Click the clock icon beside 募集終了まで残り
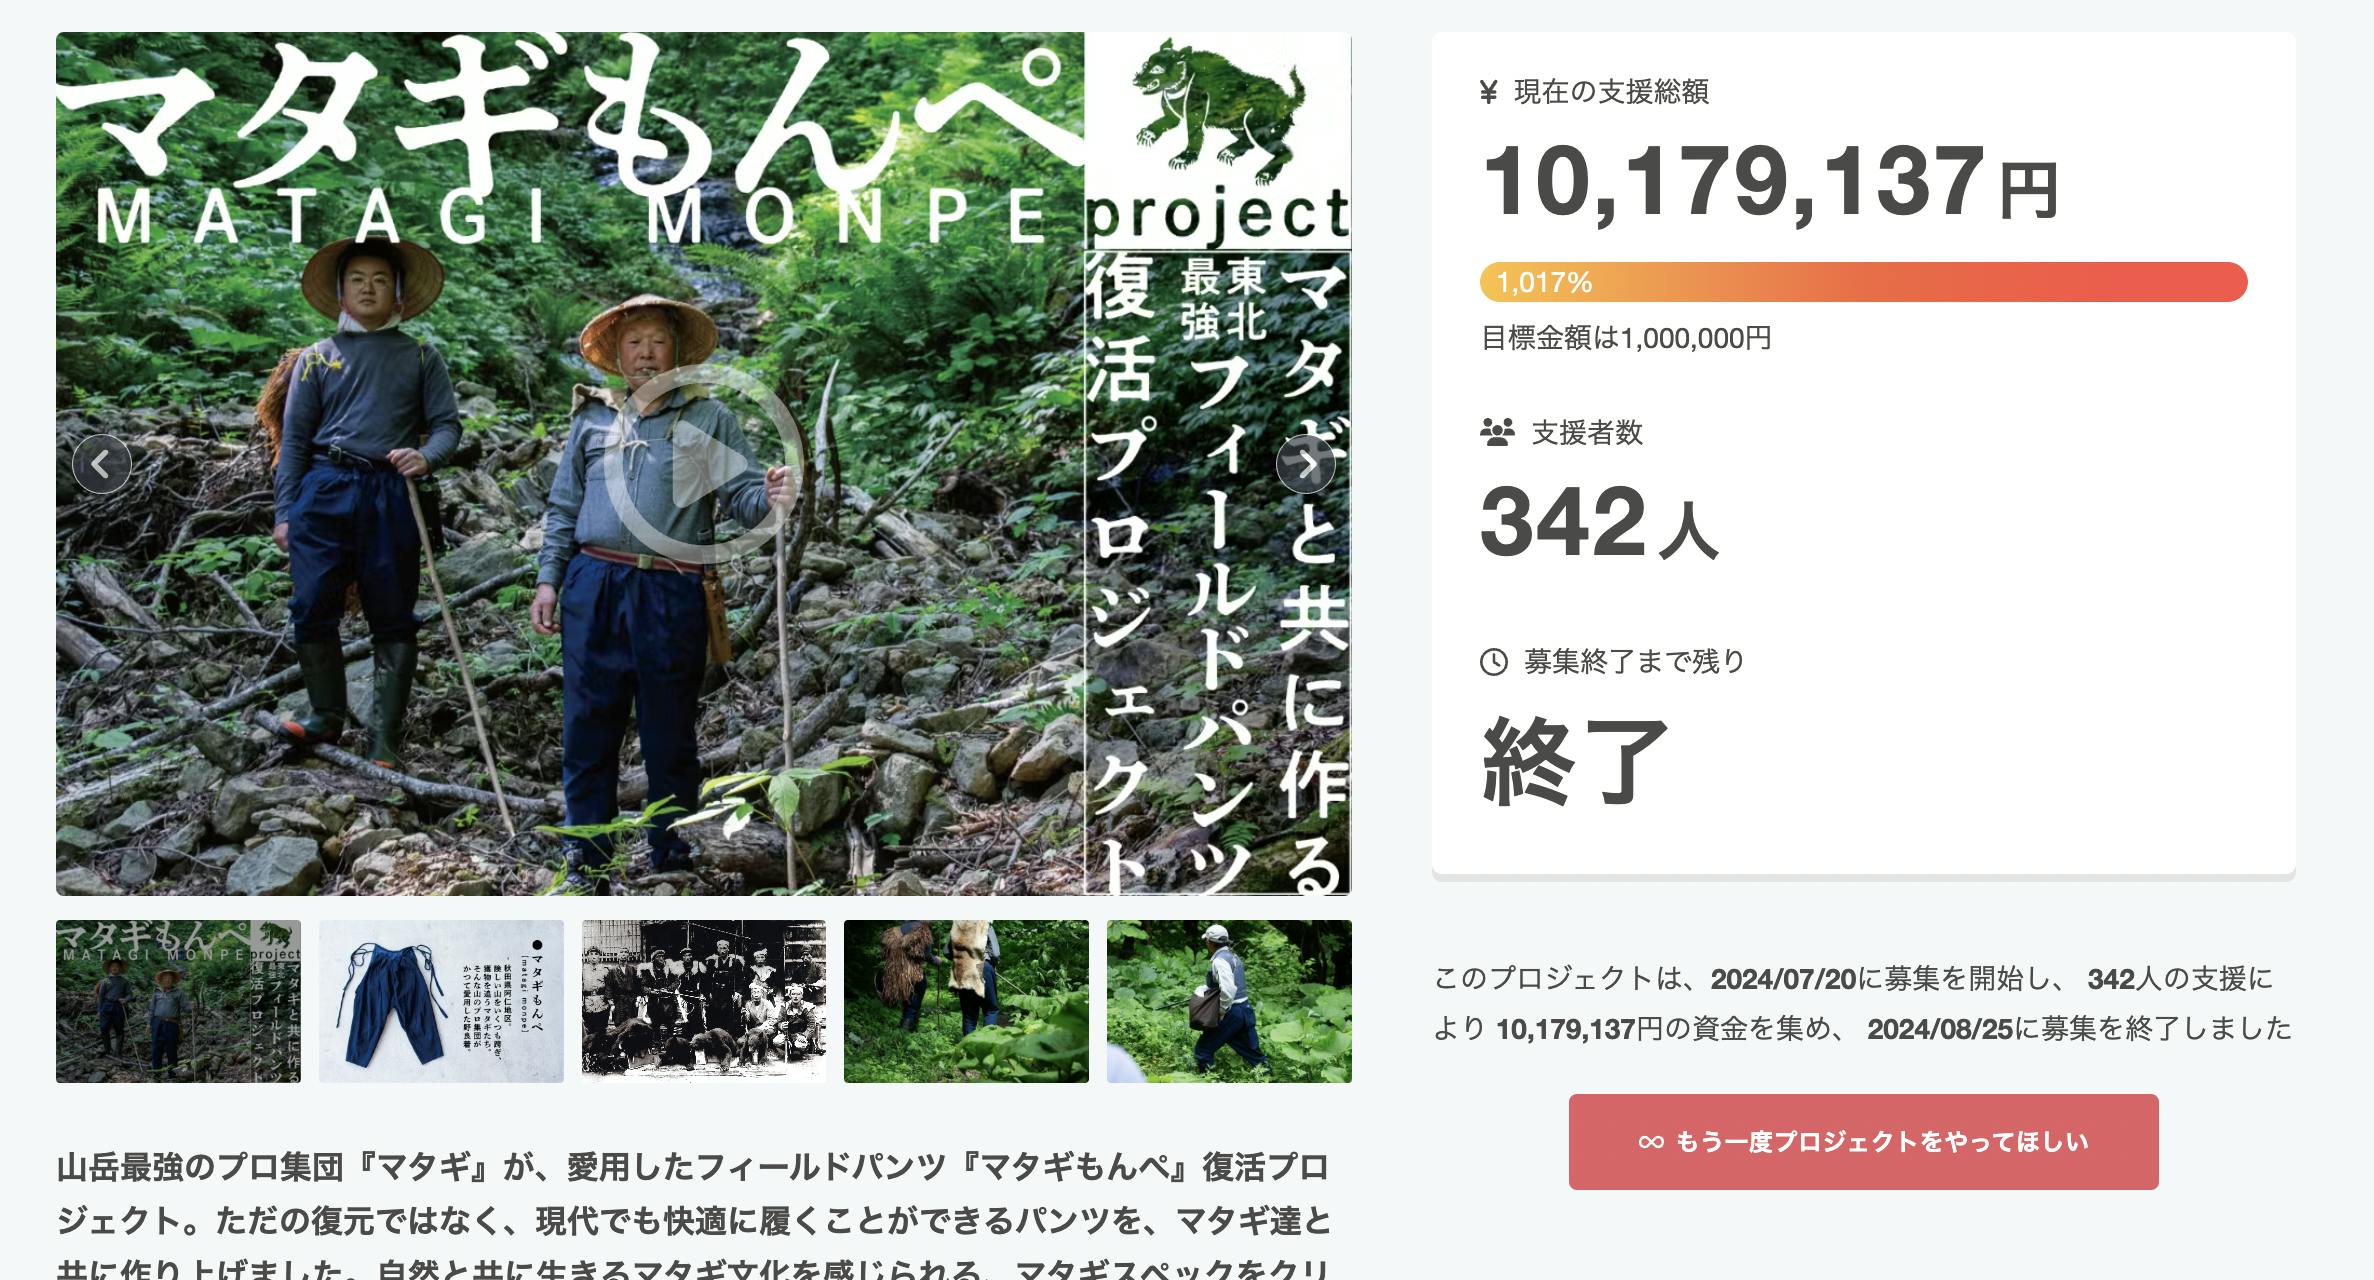This screenshot has width=2374, height=1280. point(1493,662)
